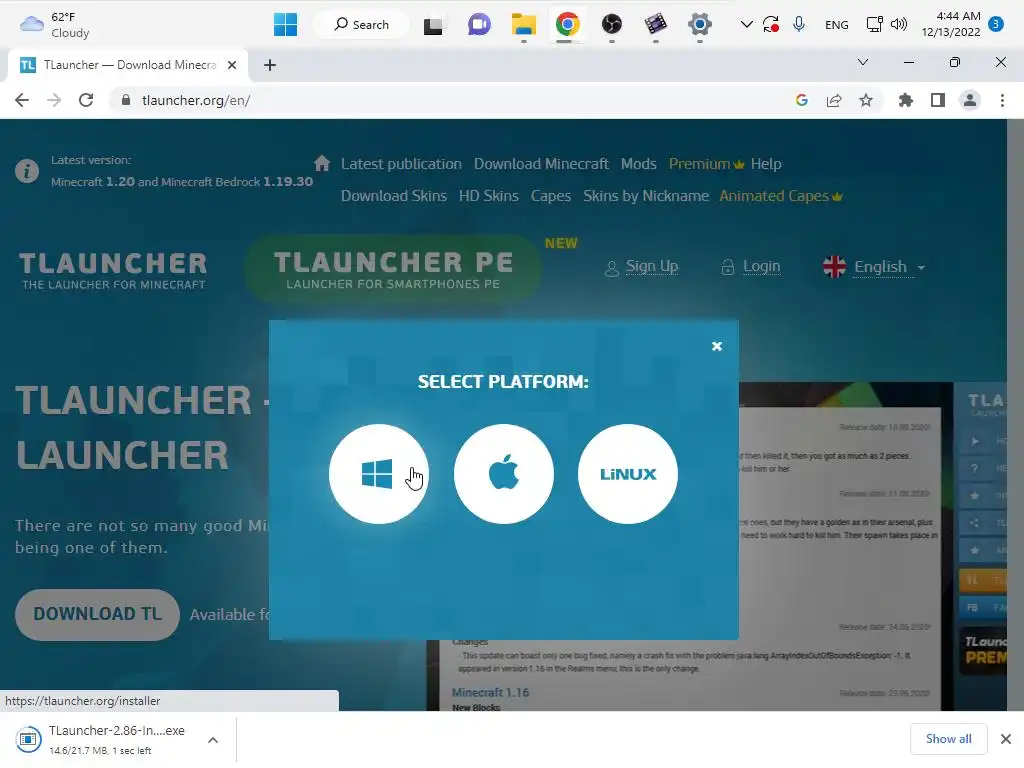Open the Minecraft 1.16 article heading
The height and width of the screenshot is (768, 1024).
tap(490, 692)
